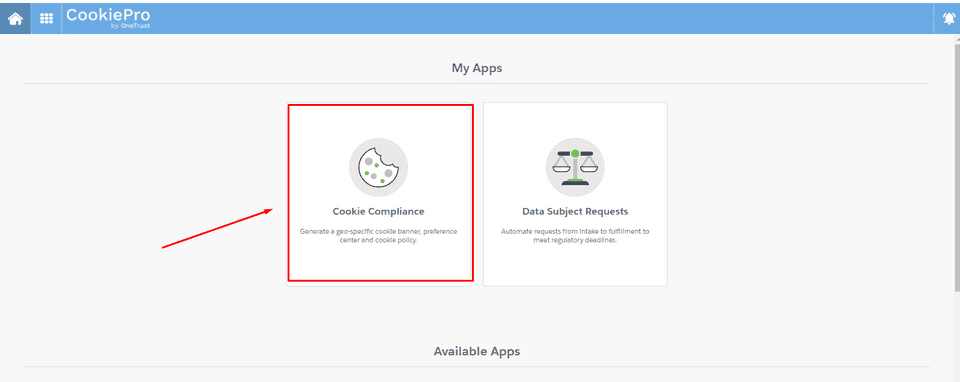
Task: Open notifications bell icon
Action: point(948,18)
